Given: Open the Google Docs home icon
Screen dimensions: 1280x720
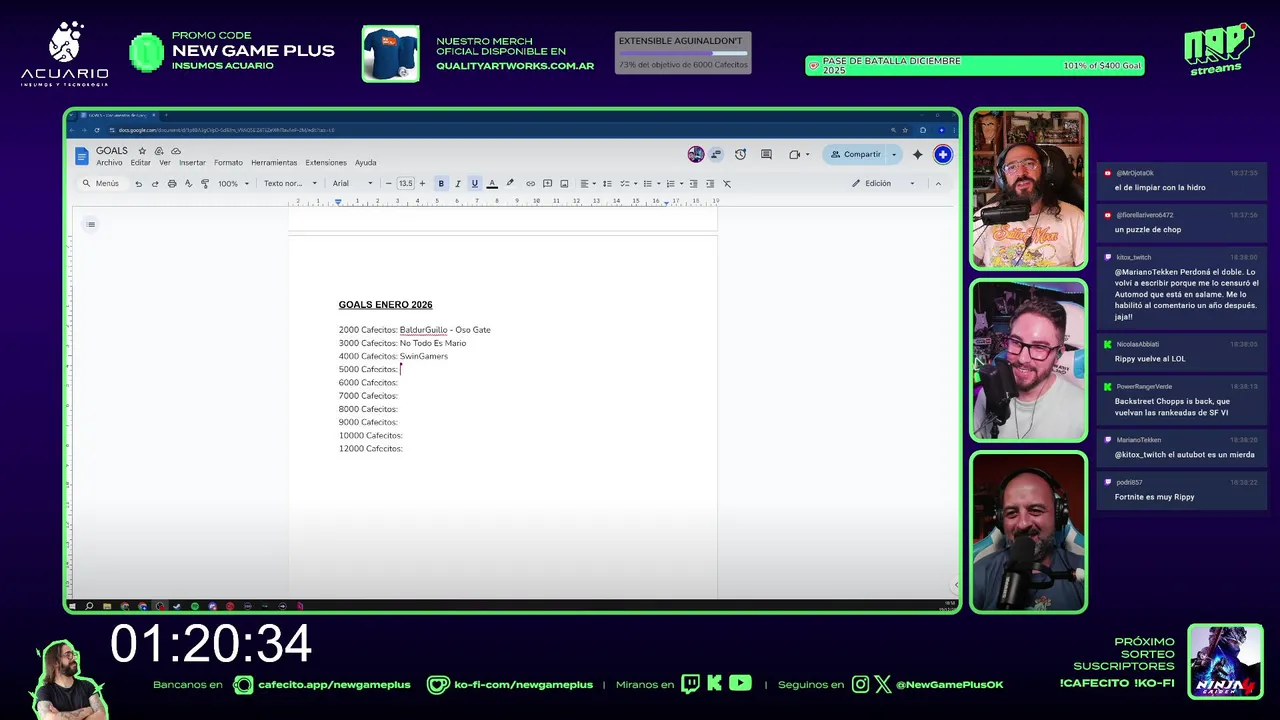Looking at the screenshot, I should 82,156.
